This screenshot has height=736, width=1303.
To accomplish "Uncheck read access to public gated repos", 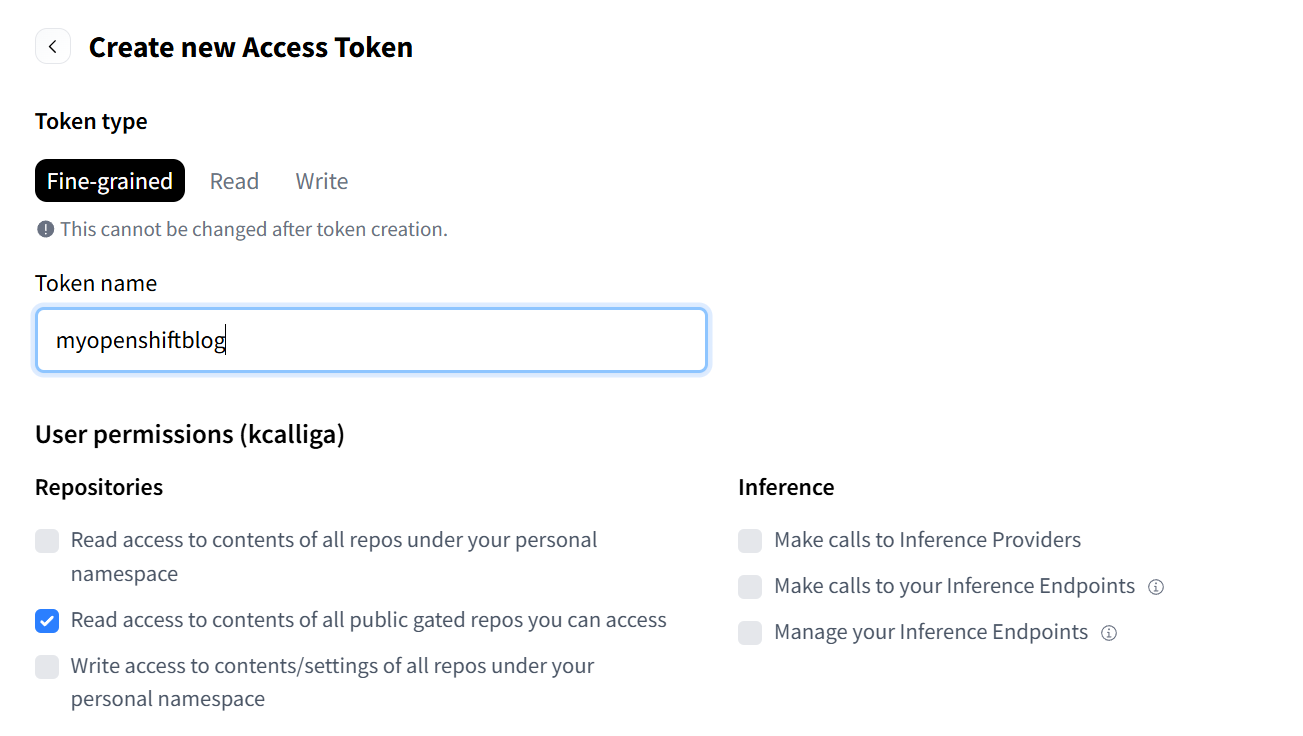I will click(x=47, y=621).
